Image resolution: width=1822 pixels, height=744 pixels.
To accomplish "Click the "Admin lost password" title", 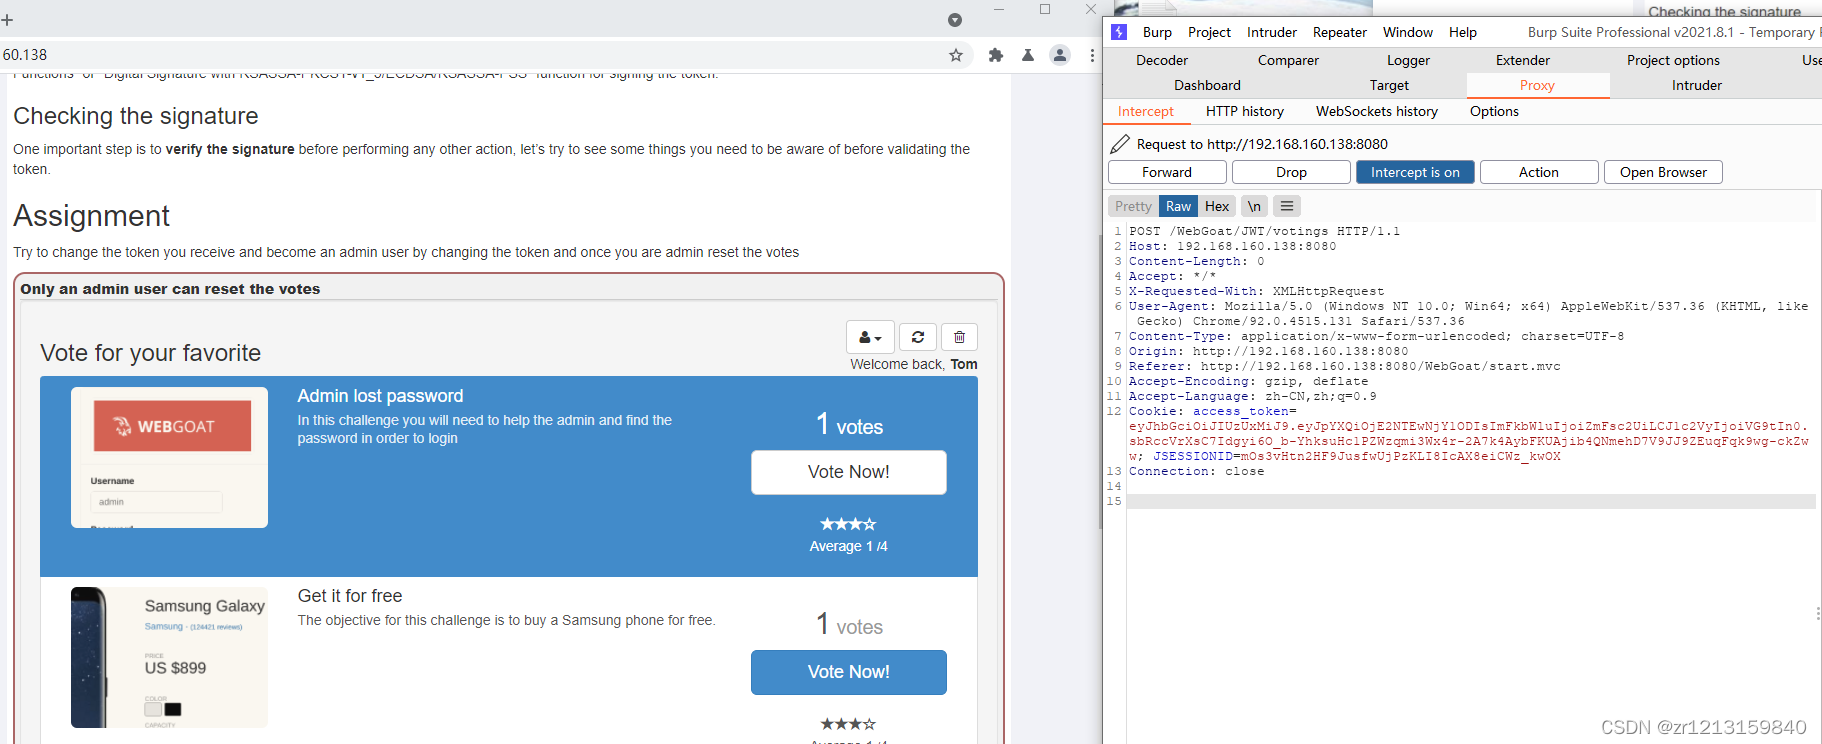I will point(380,396).
